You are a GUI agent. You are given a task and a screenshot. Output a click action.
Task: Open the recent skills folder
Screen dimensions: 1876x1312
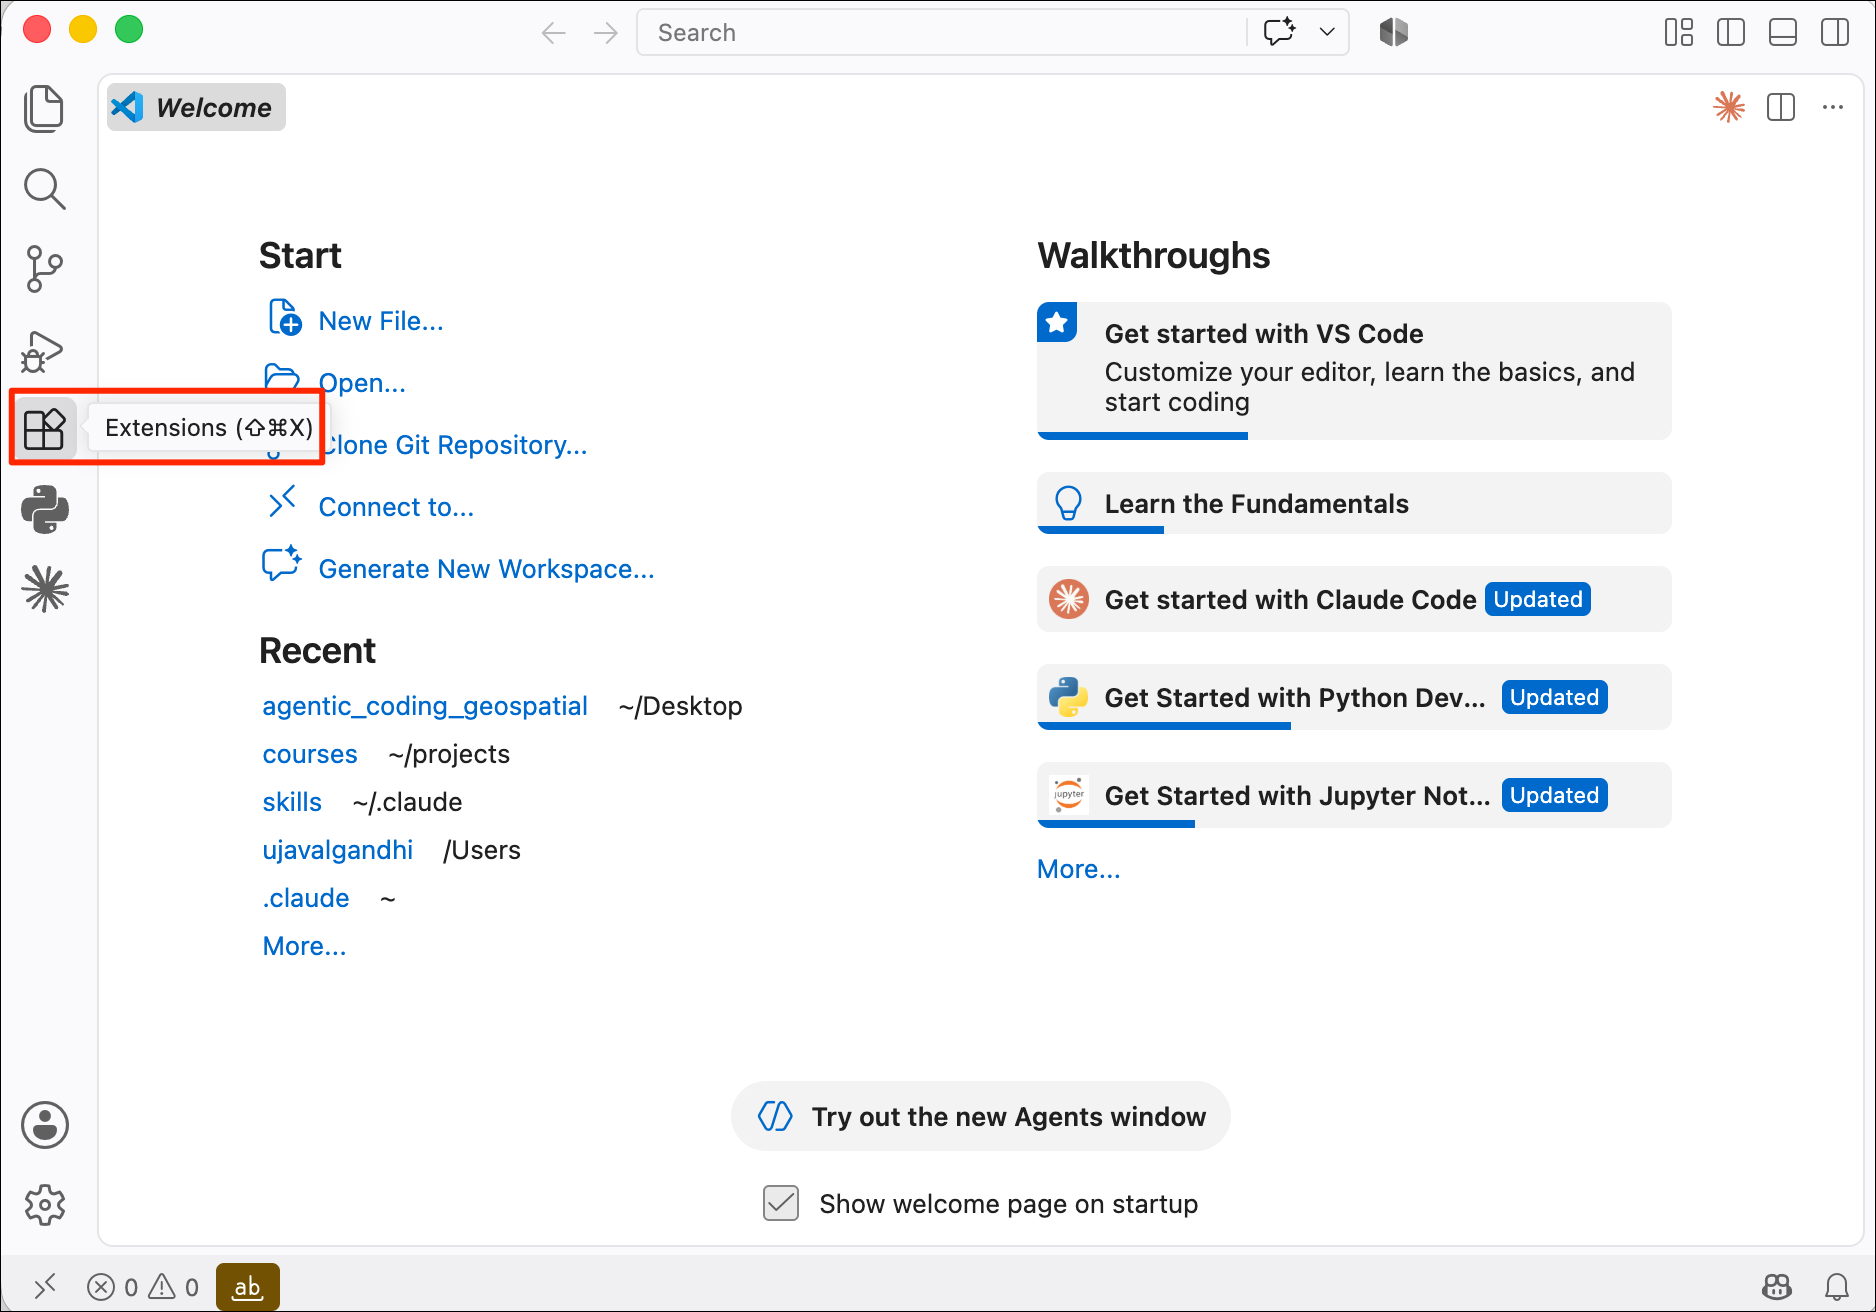click(292, 802)
